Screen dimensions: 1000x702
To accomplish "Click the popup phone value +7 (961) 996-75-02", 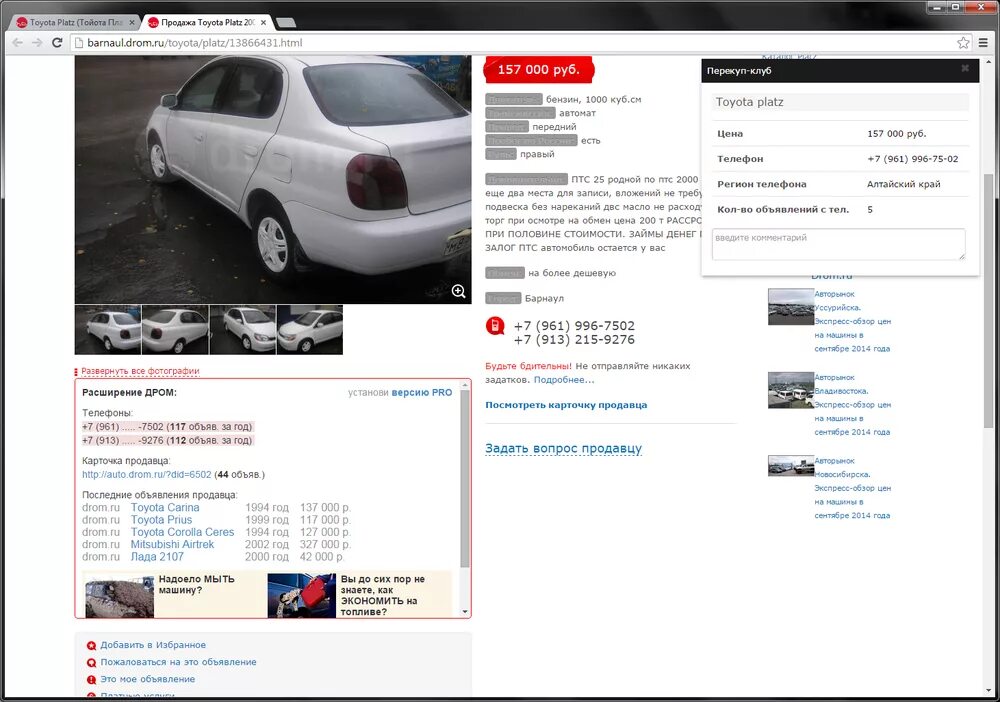I will point(913,159).
